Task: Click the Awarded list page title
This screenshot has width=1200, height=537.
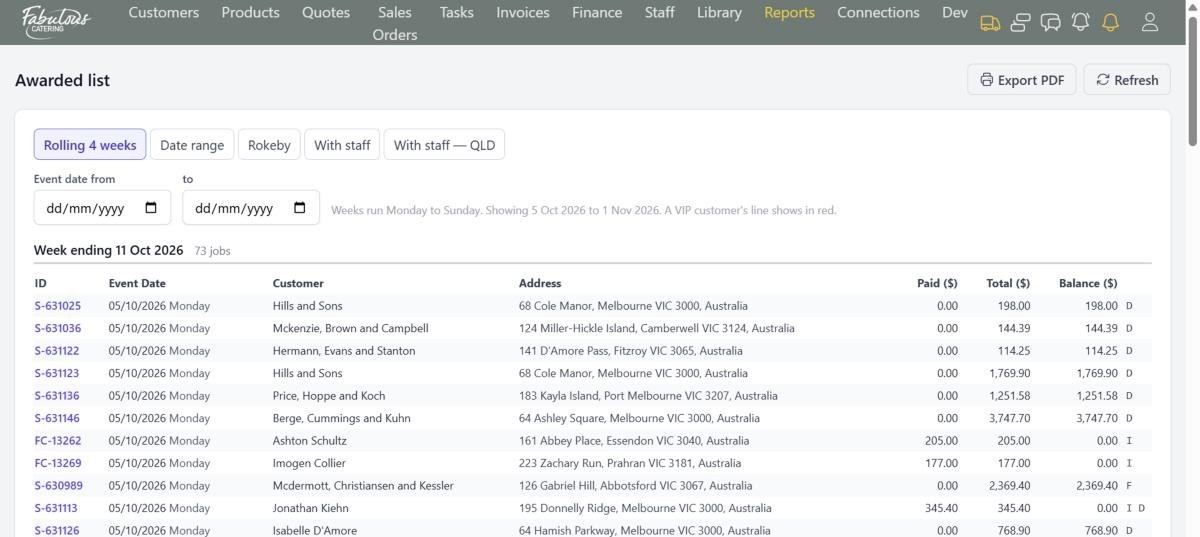Action: (x=62, y=80)
